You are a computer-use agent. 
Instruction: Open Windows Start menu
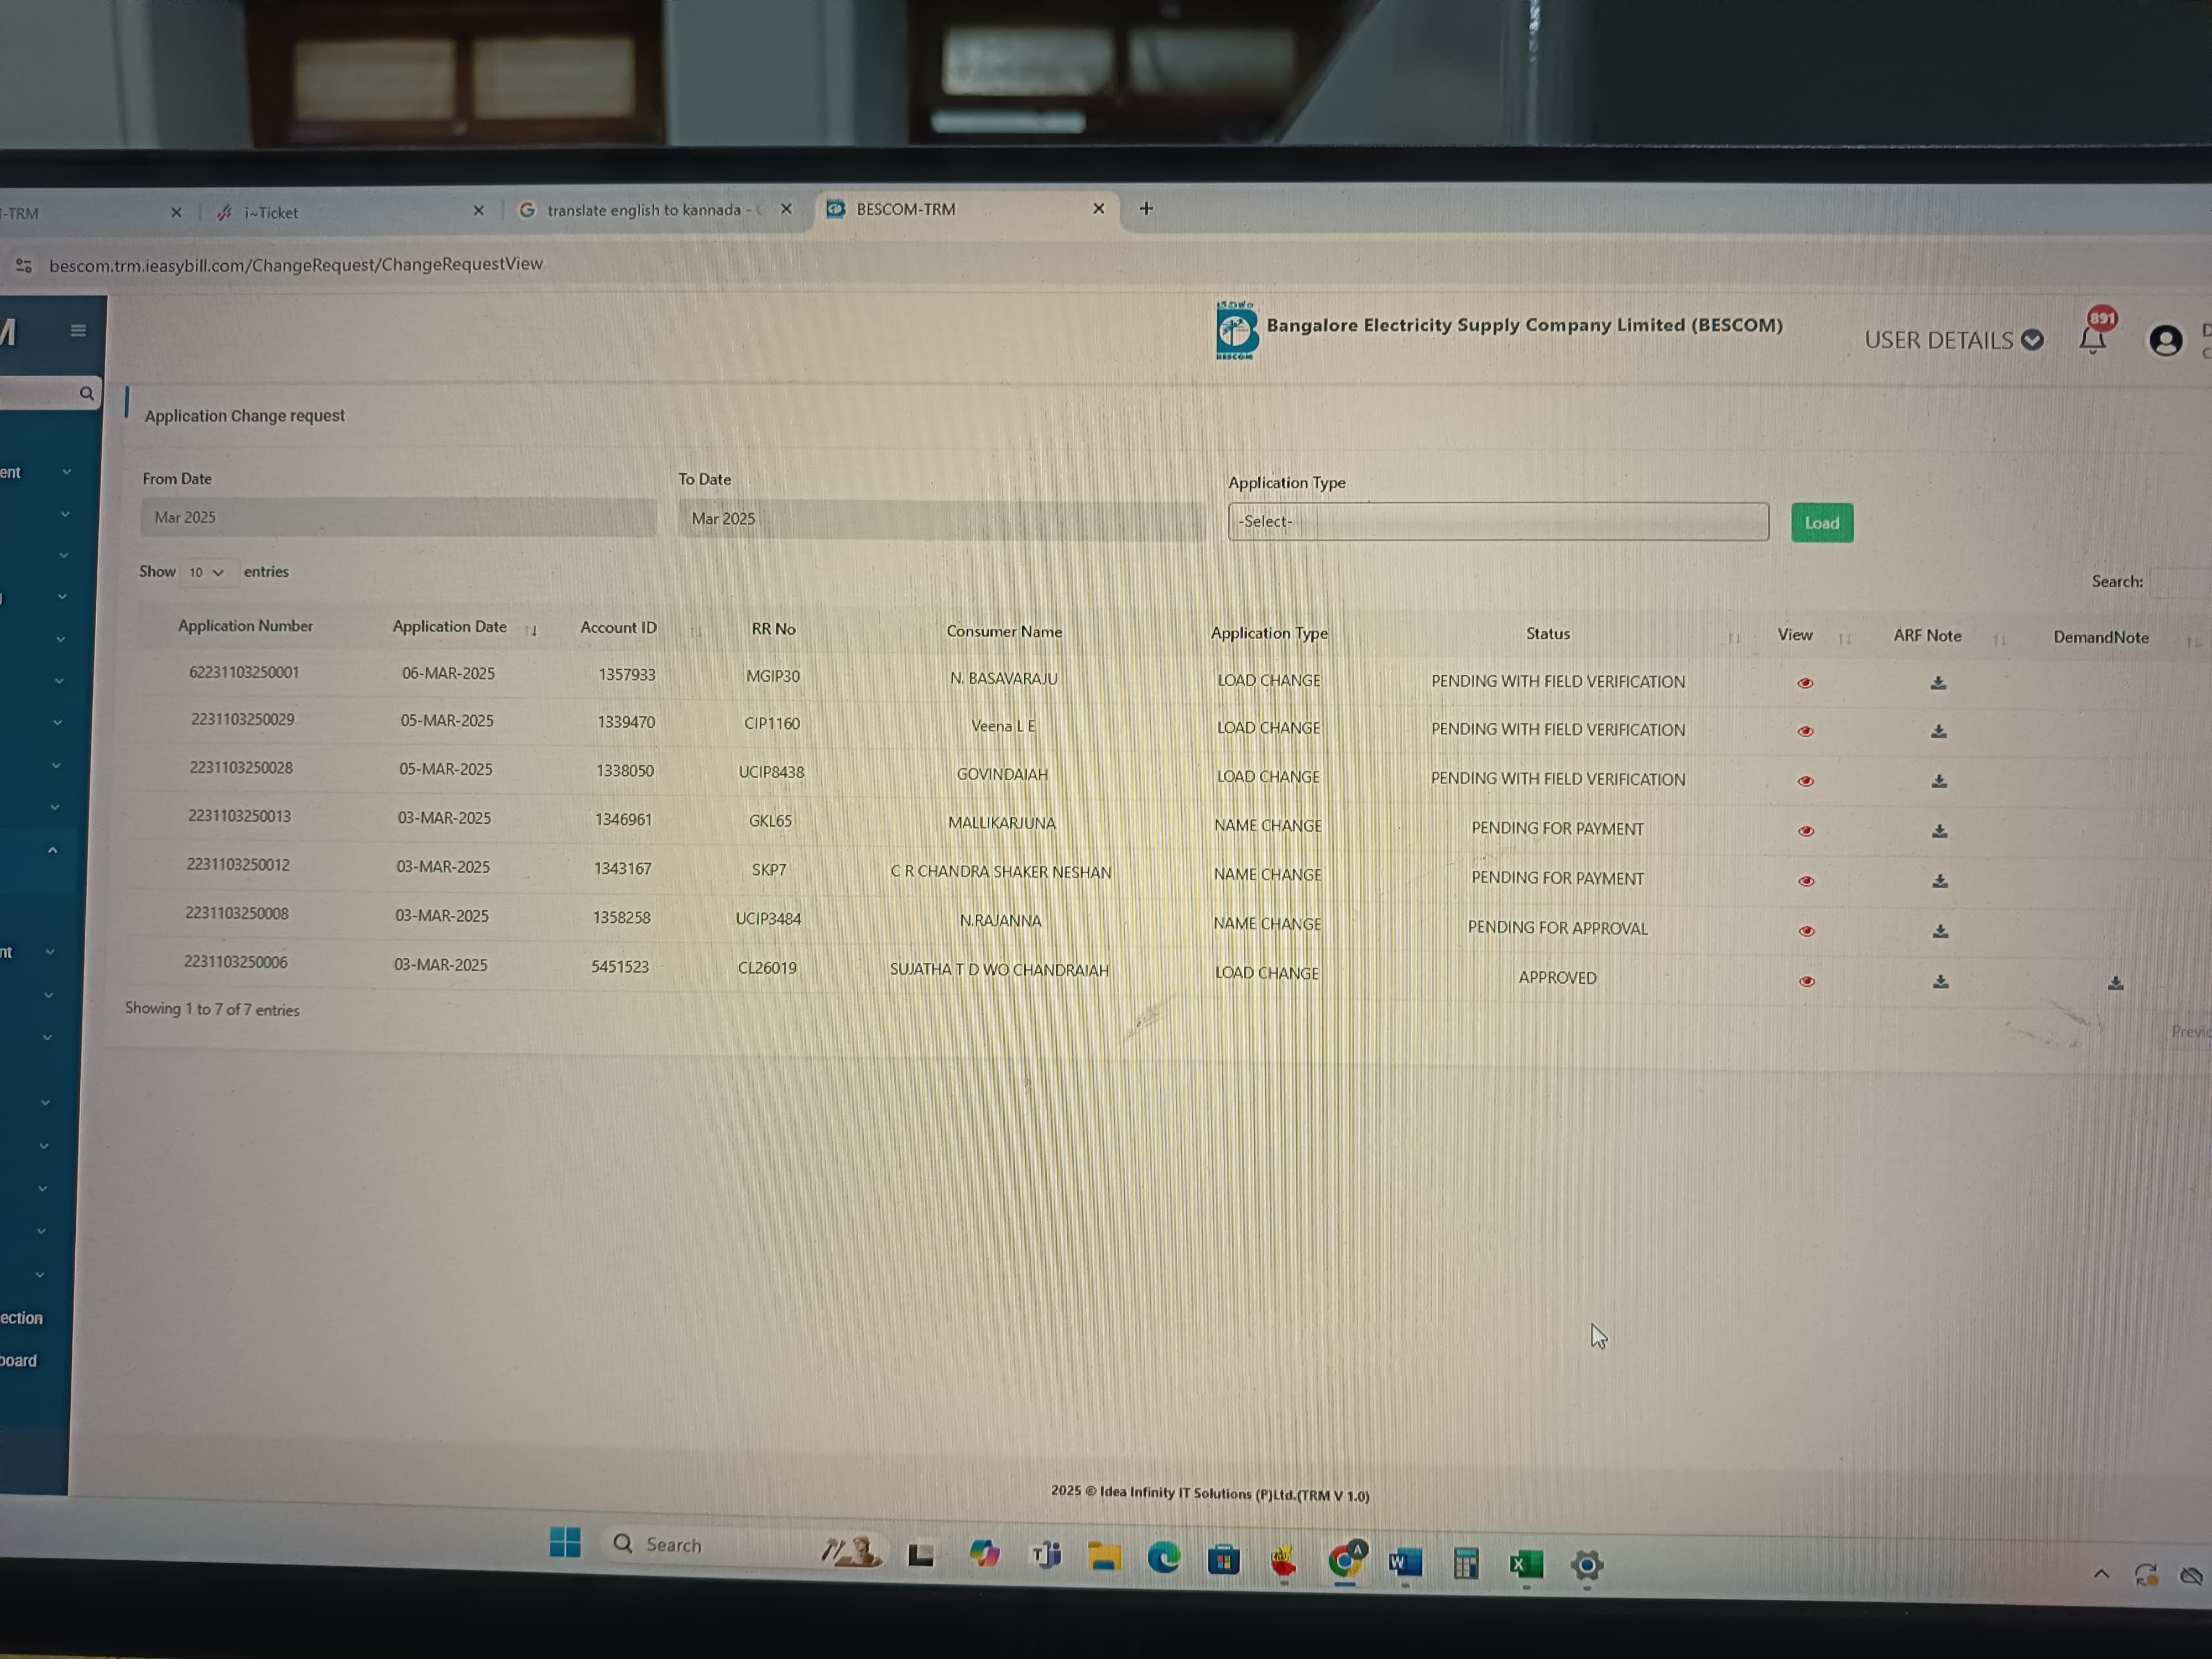(565, 1542)
